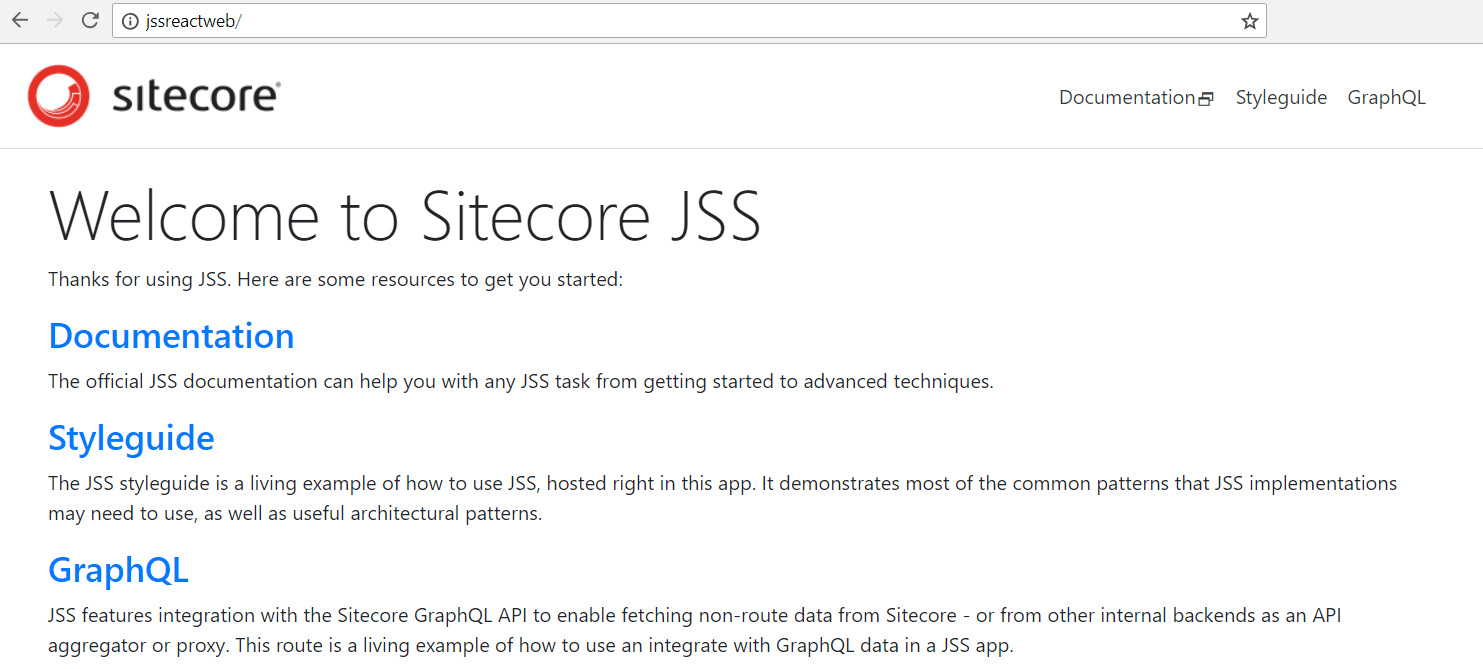Click the 'JSS styleguide is a living example' paragraph
This screenshot has width=1483, height=669.
pyautogui.click(x=722, y=499)
